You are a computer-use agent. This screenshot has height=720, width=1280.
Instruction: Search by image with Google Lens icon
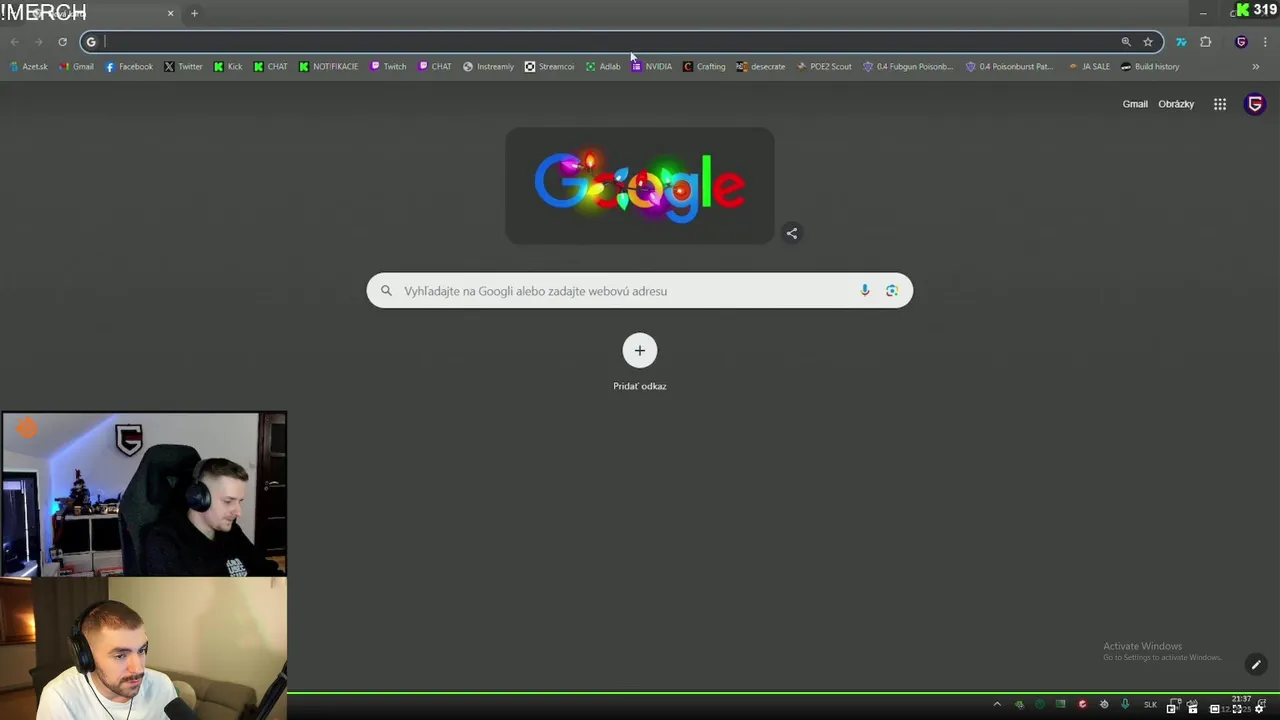pyautogui.click(x=892, y=291)
